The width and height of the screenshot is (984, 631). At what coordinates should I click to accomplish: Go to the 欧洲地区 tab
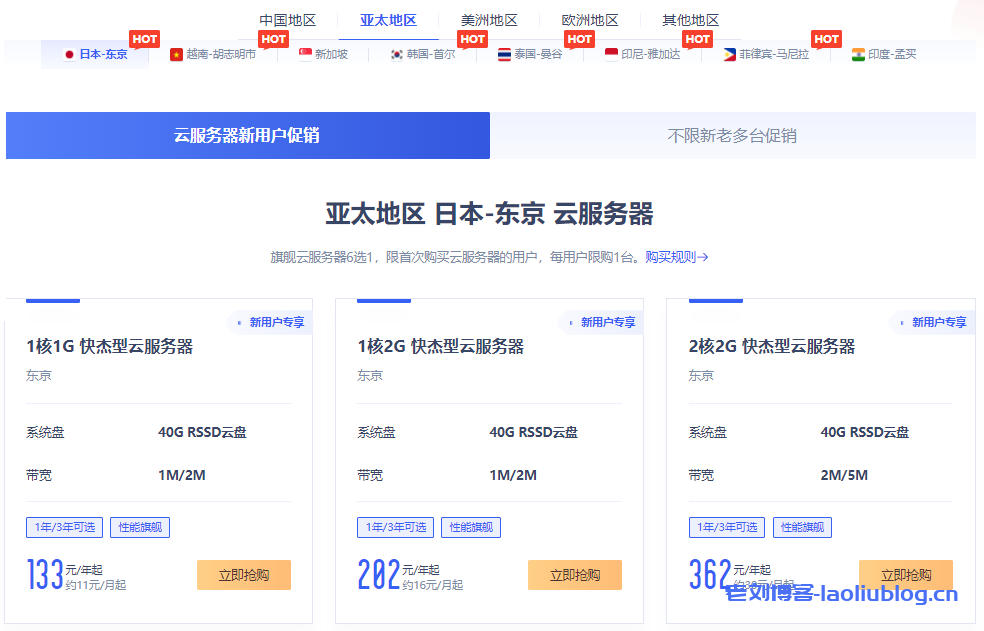(x=590, y=20)
